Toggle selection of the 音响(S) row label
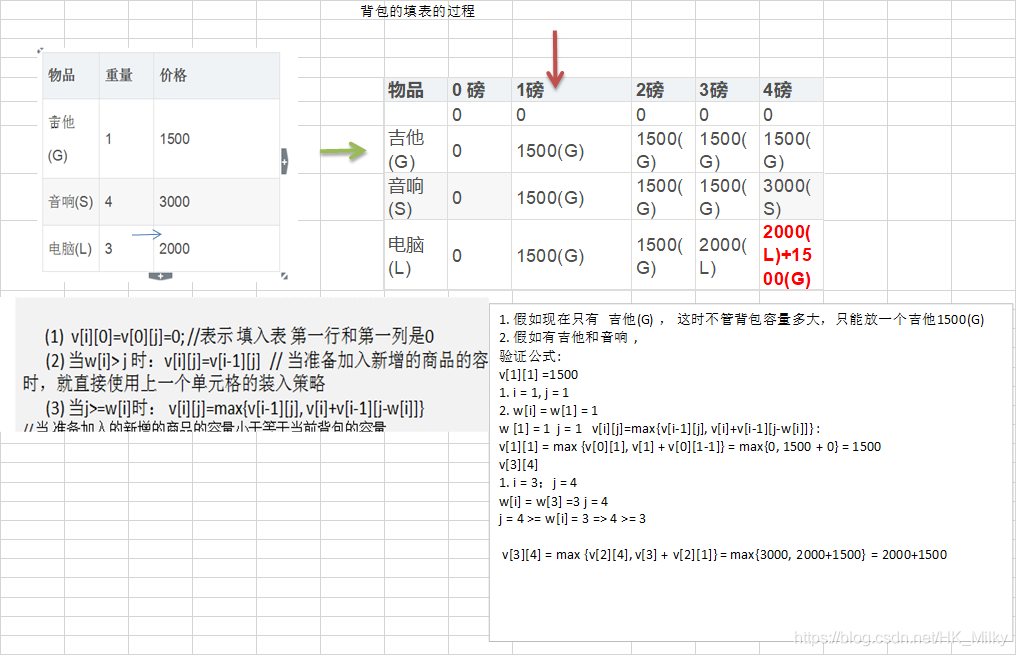 405,197
